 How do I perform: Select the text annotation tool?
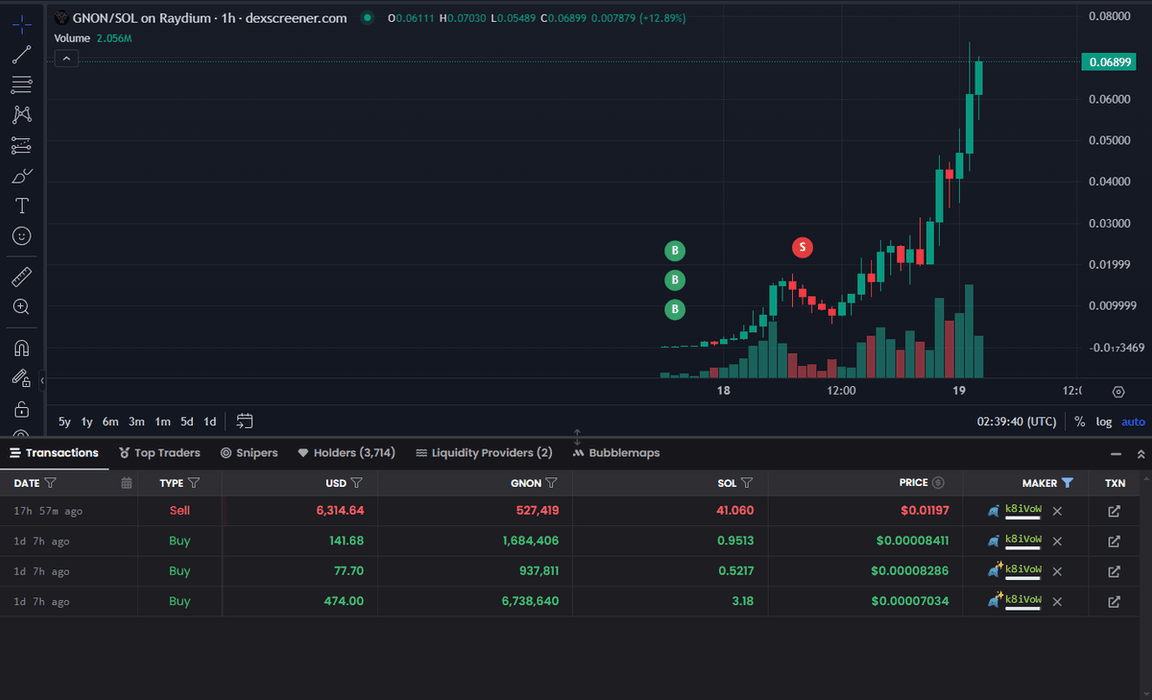[21, 206]
